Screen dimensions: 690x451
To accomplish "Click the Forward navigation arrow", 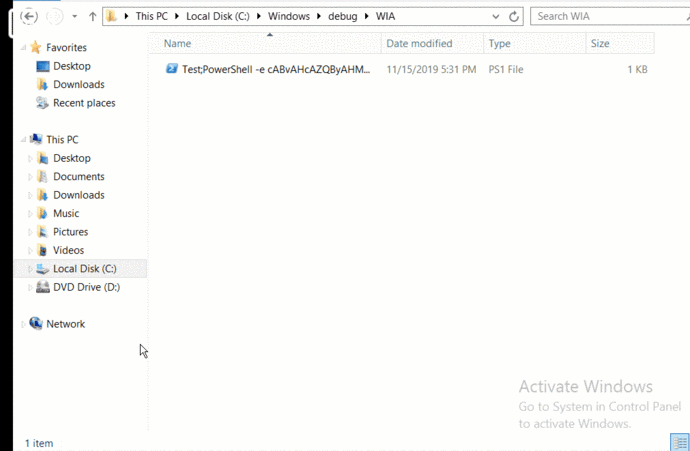I will pos(55,17).
